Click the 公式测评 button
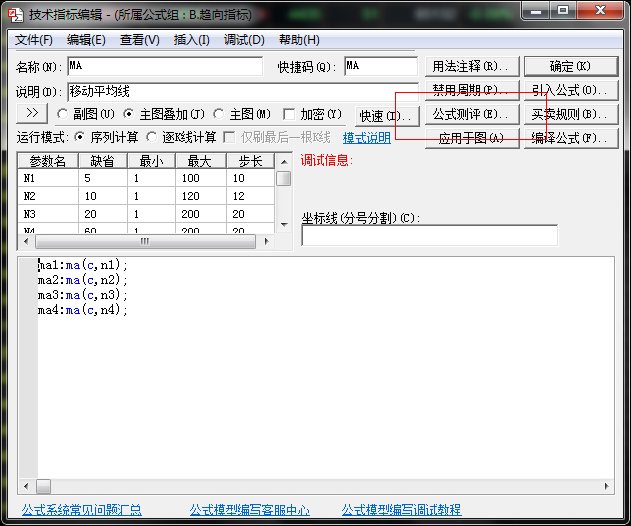The image size is (631, 526). point(469,114)
